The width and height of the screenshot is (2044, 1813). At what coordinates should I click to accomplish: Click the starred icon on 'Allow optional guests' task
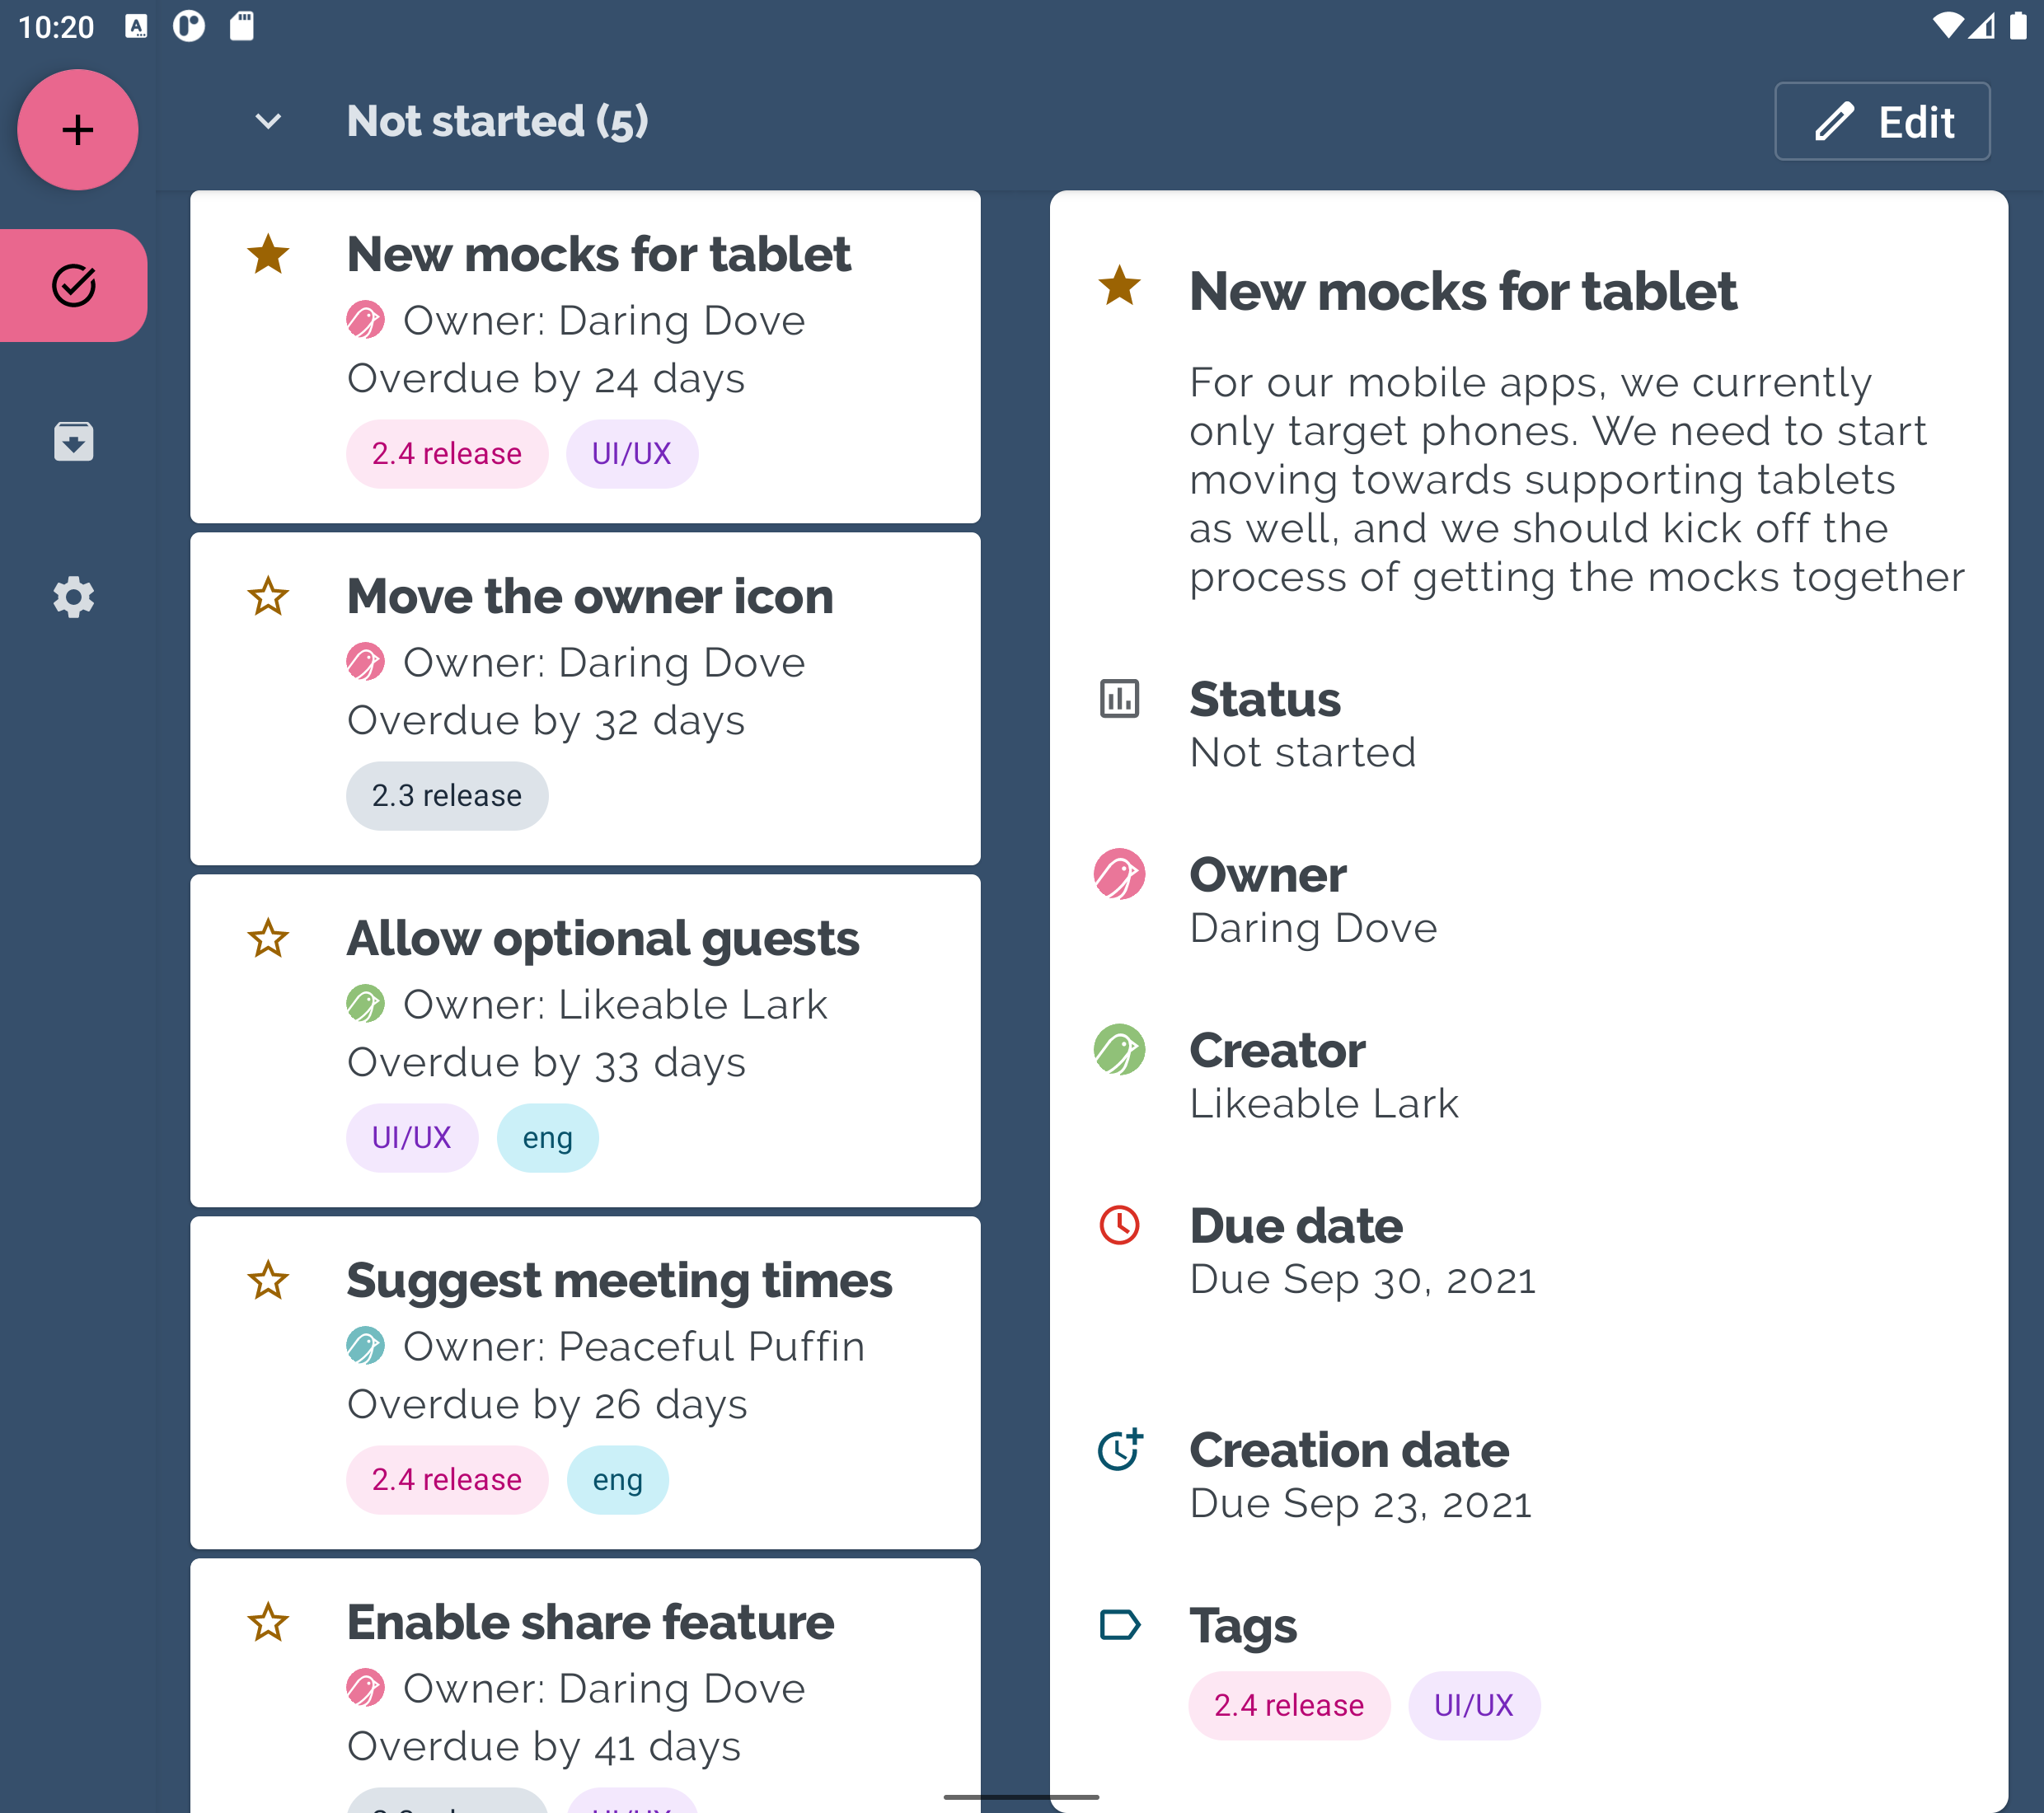[x=270, y=938]
